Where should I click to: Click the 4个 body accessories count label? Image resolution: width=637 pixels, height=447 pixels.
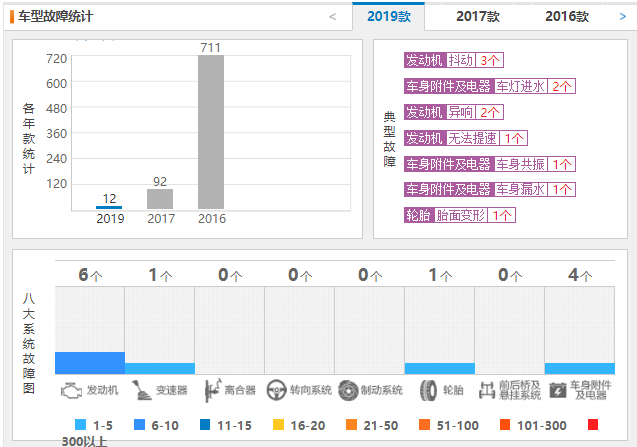[580, 275]
